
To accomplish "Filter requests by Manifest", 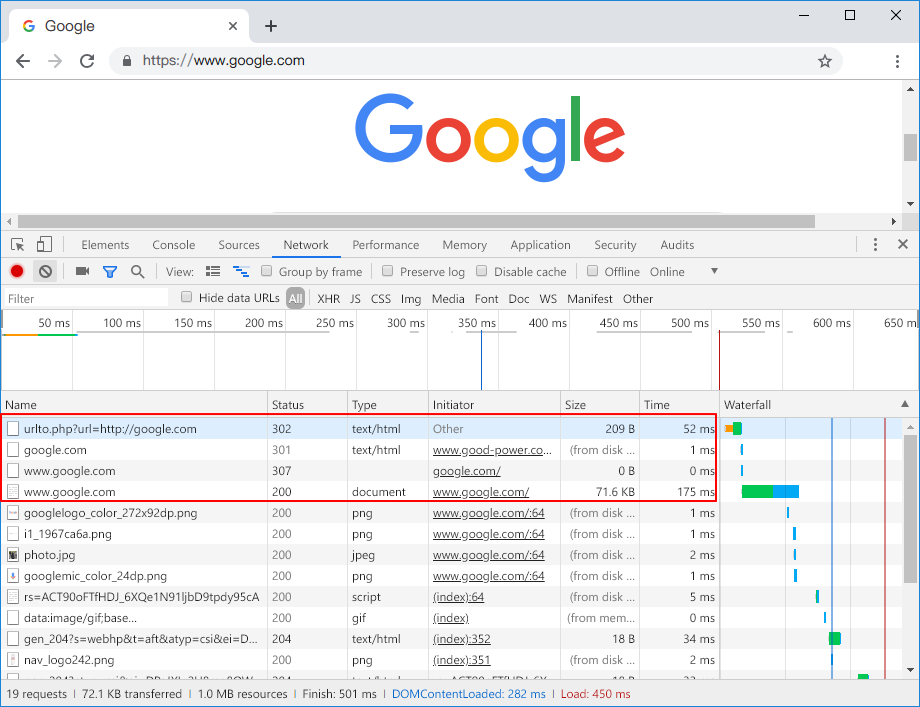I will click(590, 299).
